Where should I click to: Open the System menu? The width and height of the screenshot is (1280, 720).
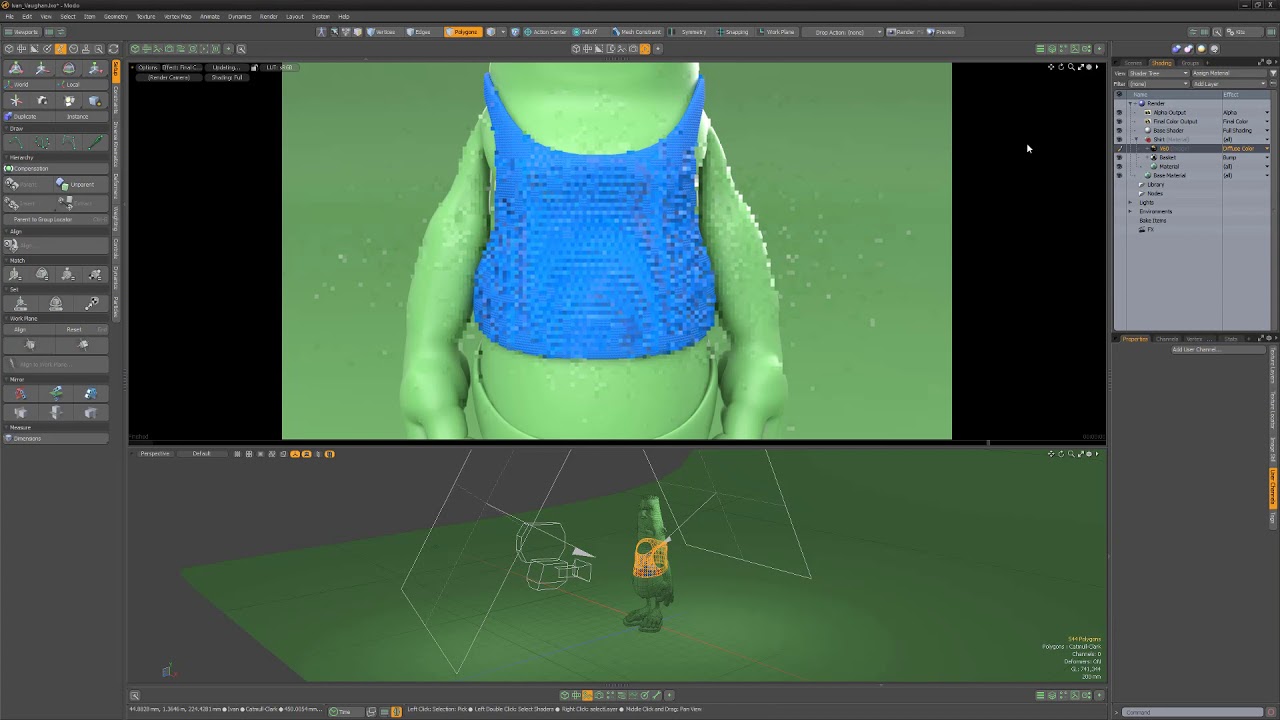320,17
